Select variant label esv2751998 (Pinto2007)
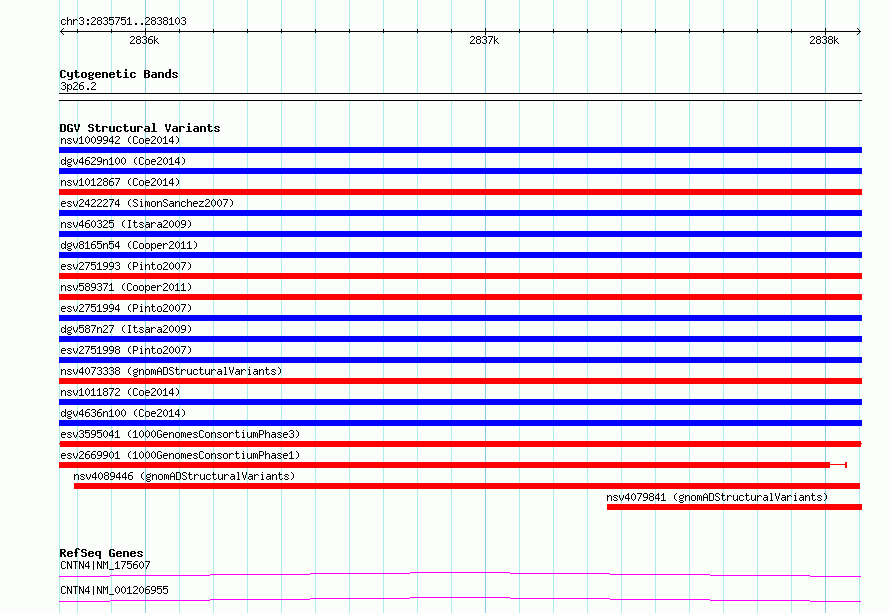Viewport: 890px width, 613px height. pyautogui.click(x=126, y=350)
